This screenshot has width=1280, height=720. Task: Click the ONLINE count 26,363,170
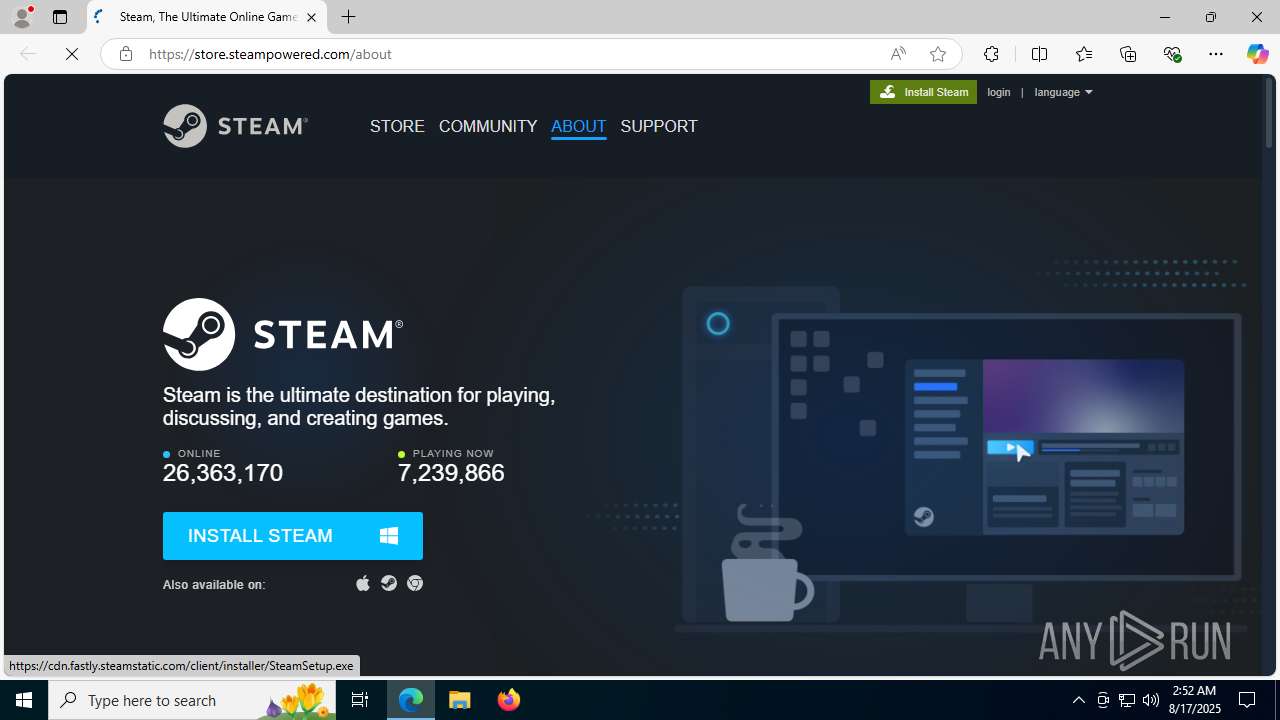point(223,473)
